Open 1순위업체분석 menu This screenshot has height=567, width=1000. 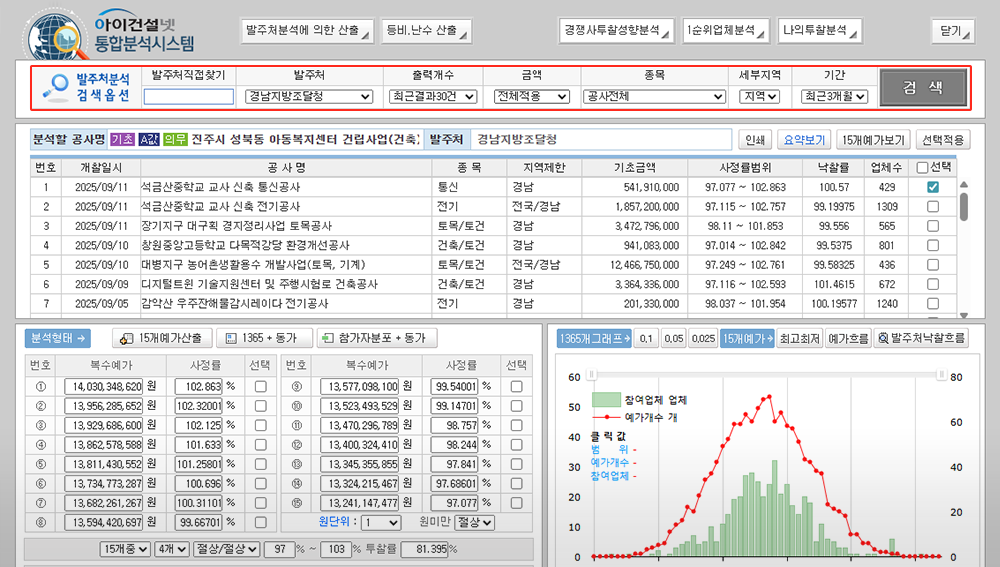(726, 31)
